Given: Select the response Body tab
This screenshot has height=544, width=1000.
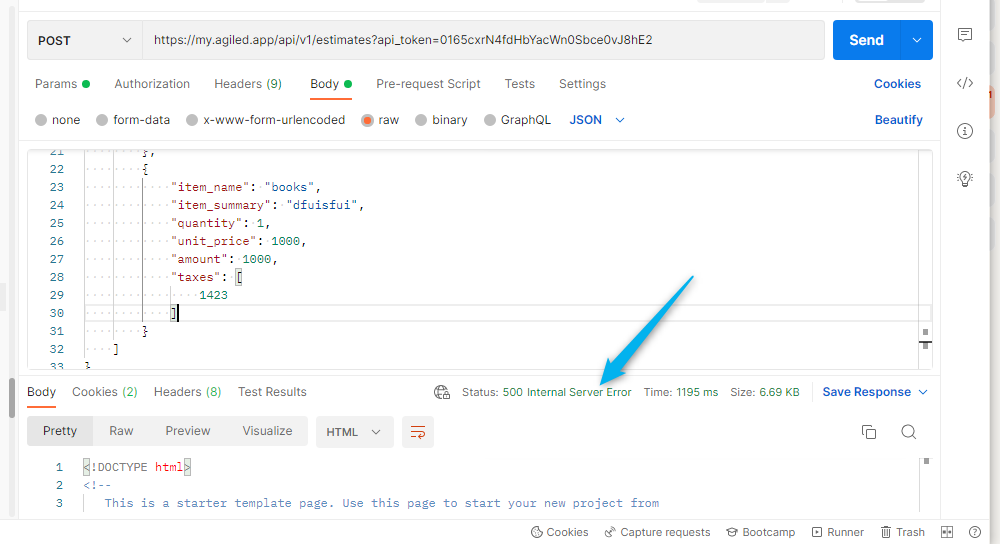Looking at the screenshot, I should click(41, 392).
